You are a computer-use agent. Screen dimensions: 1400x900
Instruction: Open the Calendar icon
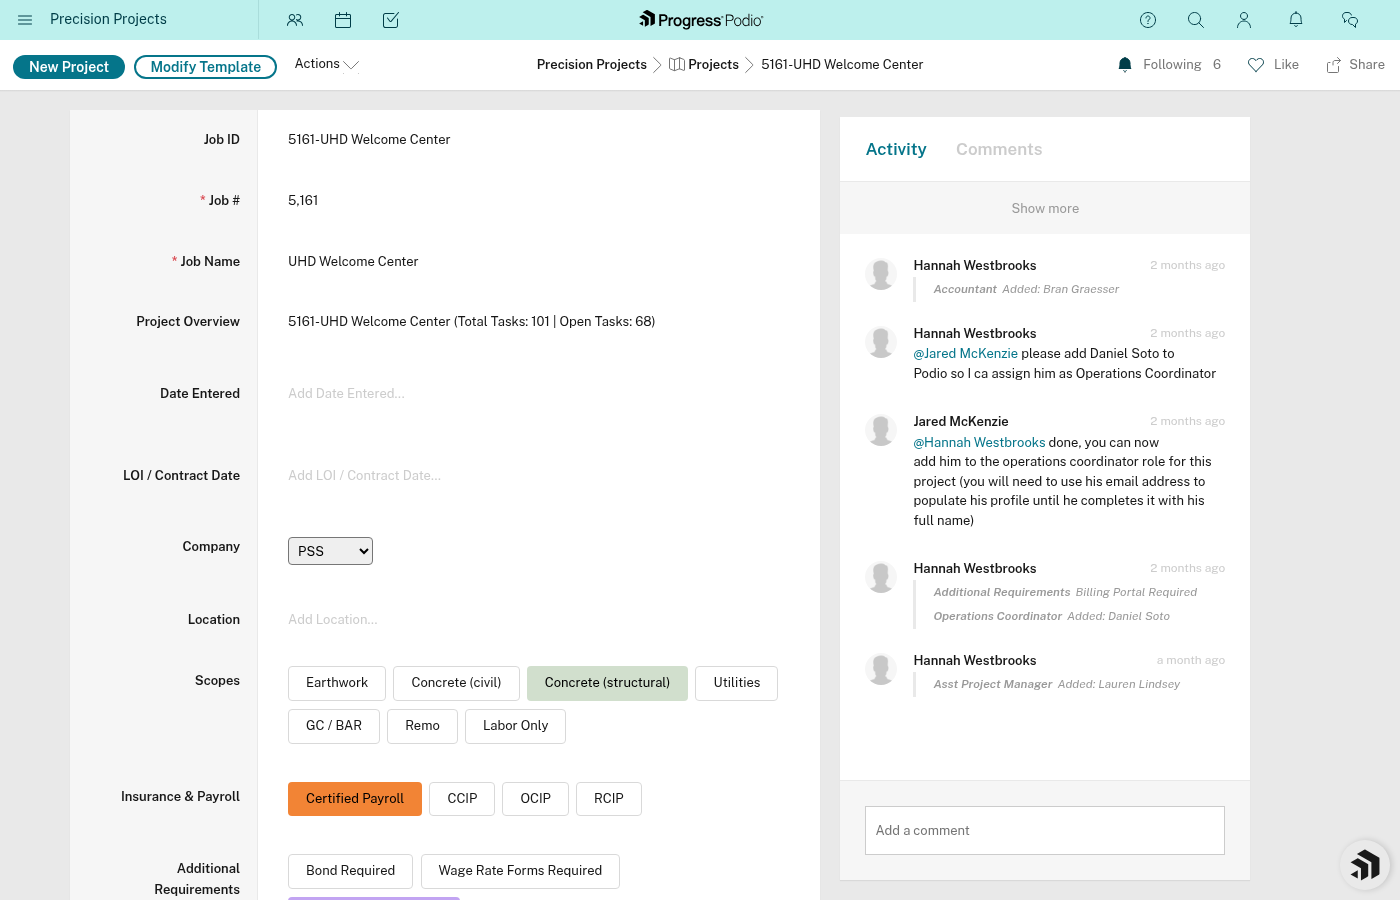point(343,19)
